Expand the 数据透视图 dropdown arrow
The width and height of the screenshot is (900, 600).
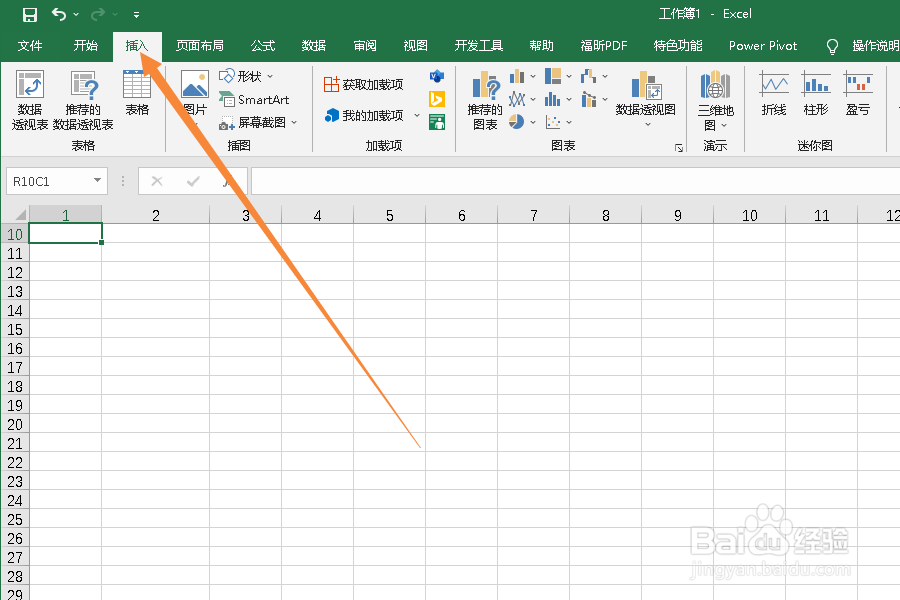click(647, 124)
